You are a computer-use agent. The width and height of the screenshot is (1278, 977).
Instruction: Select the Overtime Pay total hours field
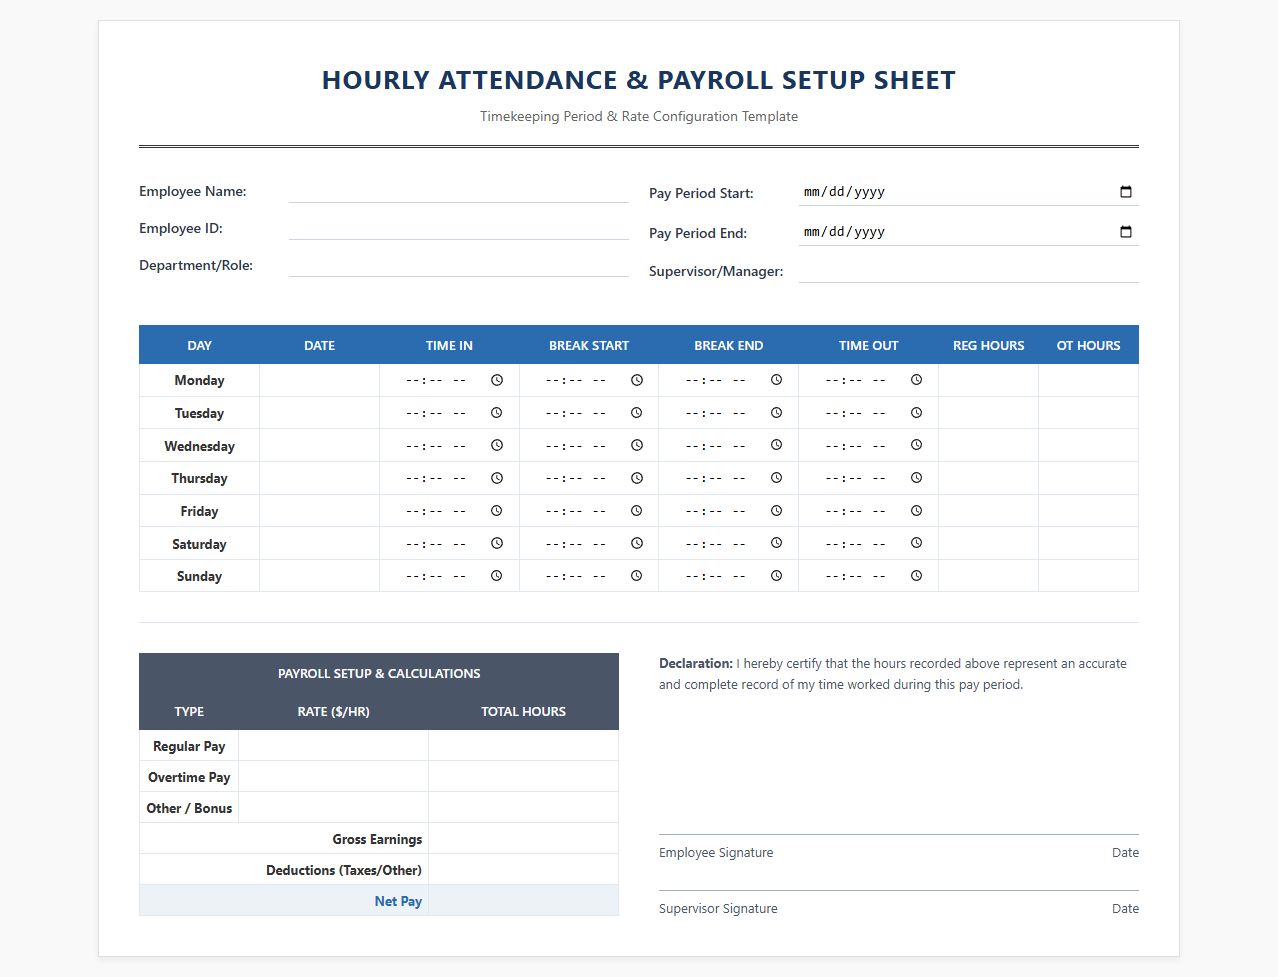(x=524, y=777)
